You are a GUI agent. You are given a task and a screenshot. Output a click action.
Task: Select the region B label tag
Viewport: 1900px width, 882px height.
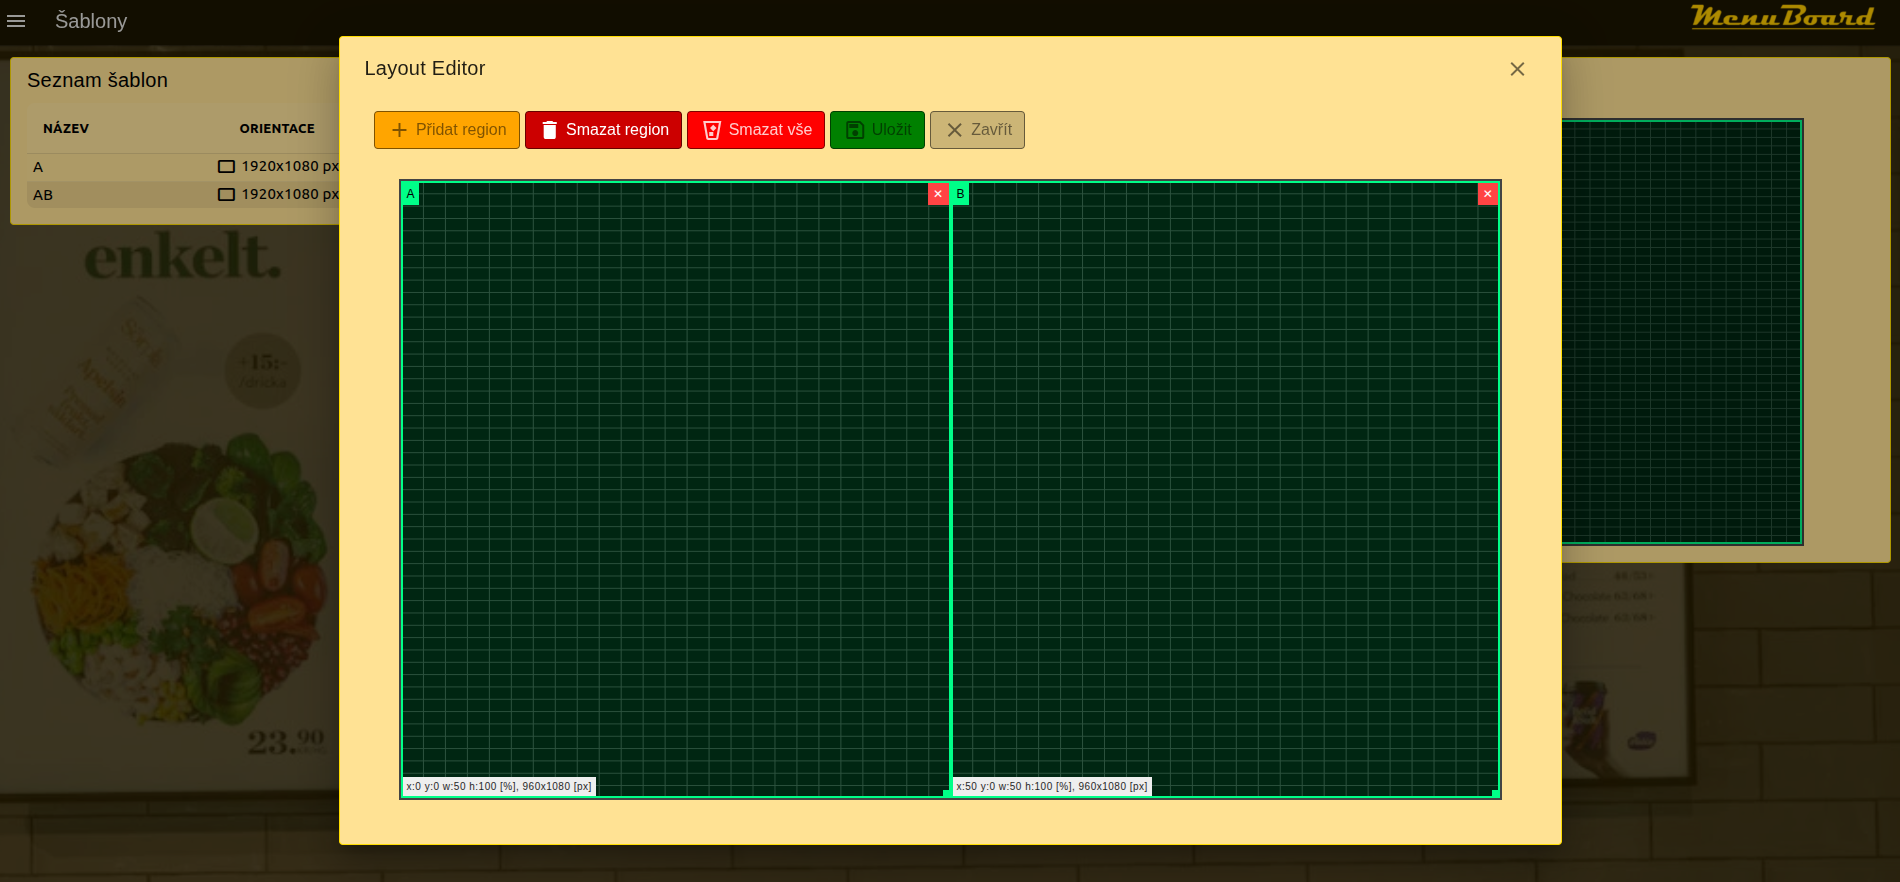(x=960, y=194)
